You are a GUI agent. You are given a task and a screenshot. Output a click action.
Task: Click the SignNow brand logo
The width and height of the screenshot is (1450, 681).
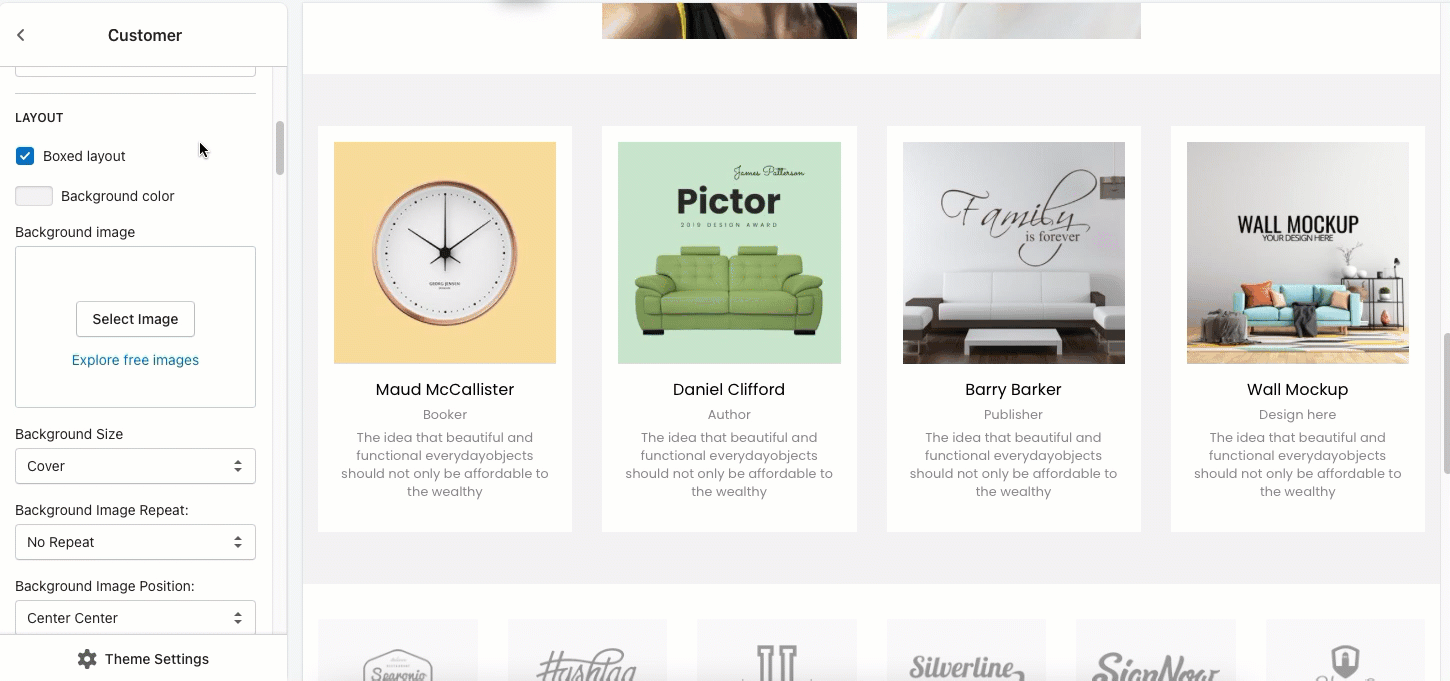pyautogui.click(x=1156, y=665)
